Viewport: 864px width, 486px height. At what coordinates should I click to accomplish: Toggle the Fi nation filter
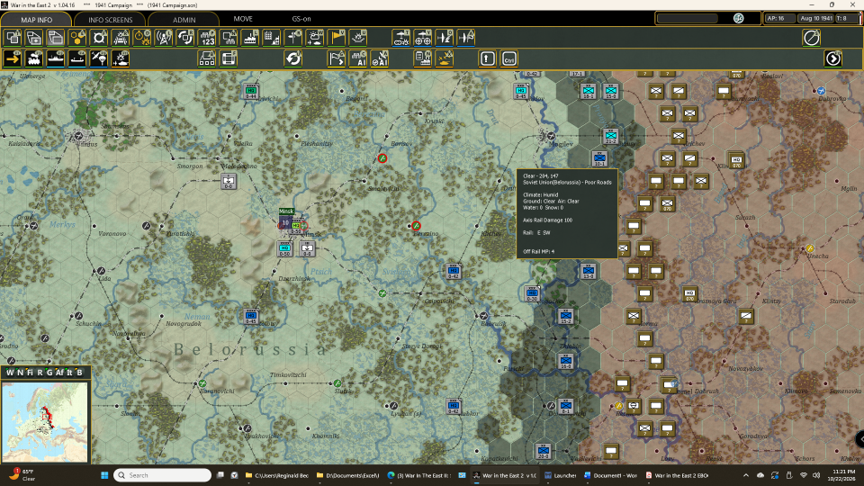30,372
